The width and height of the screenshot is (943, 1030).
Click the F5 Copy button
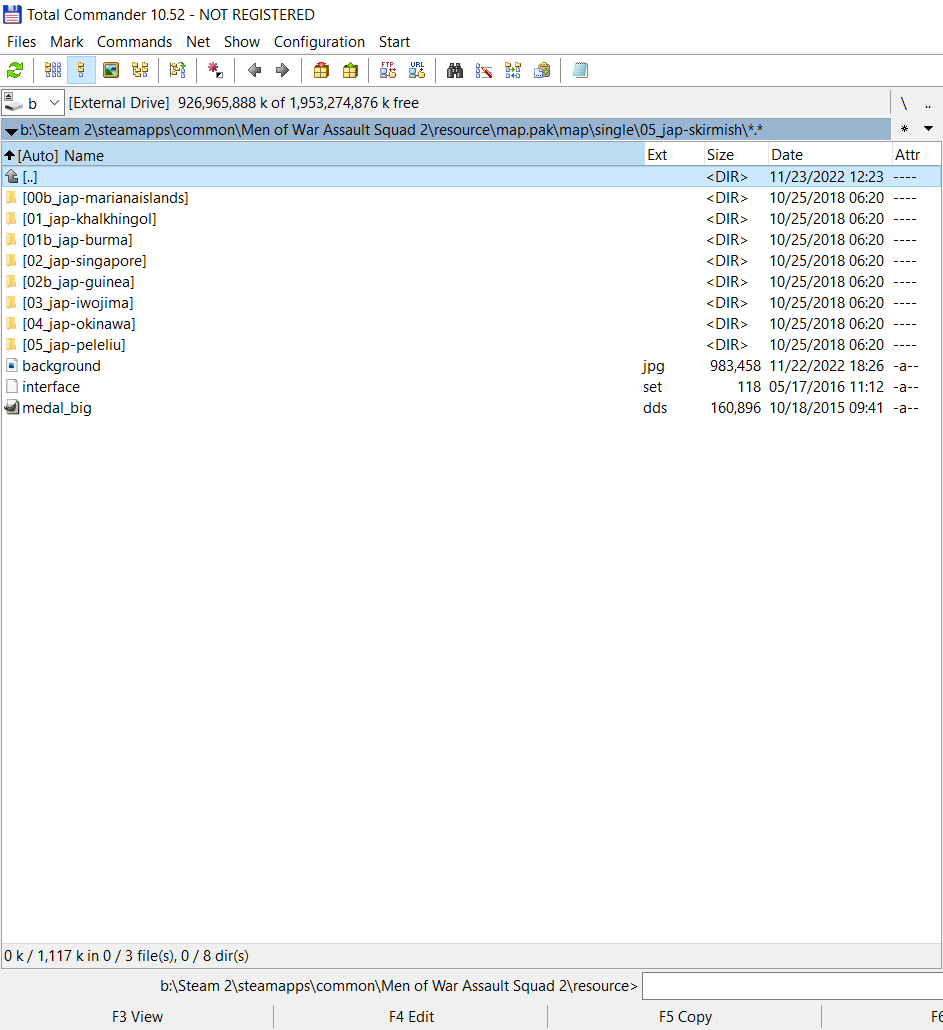(685, 1017)
